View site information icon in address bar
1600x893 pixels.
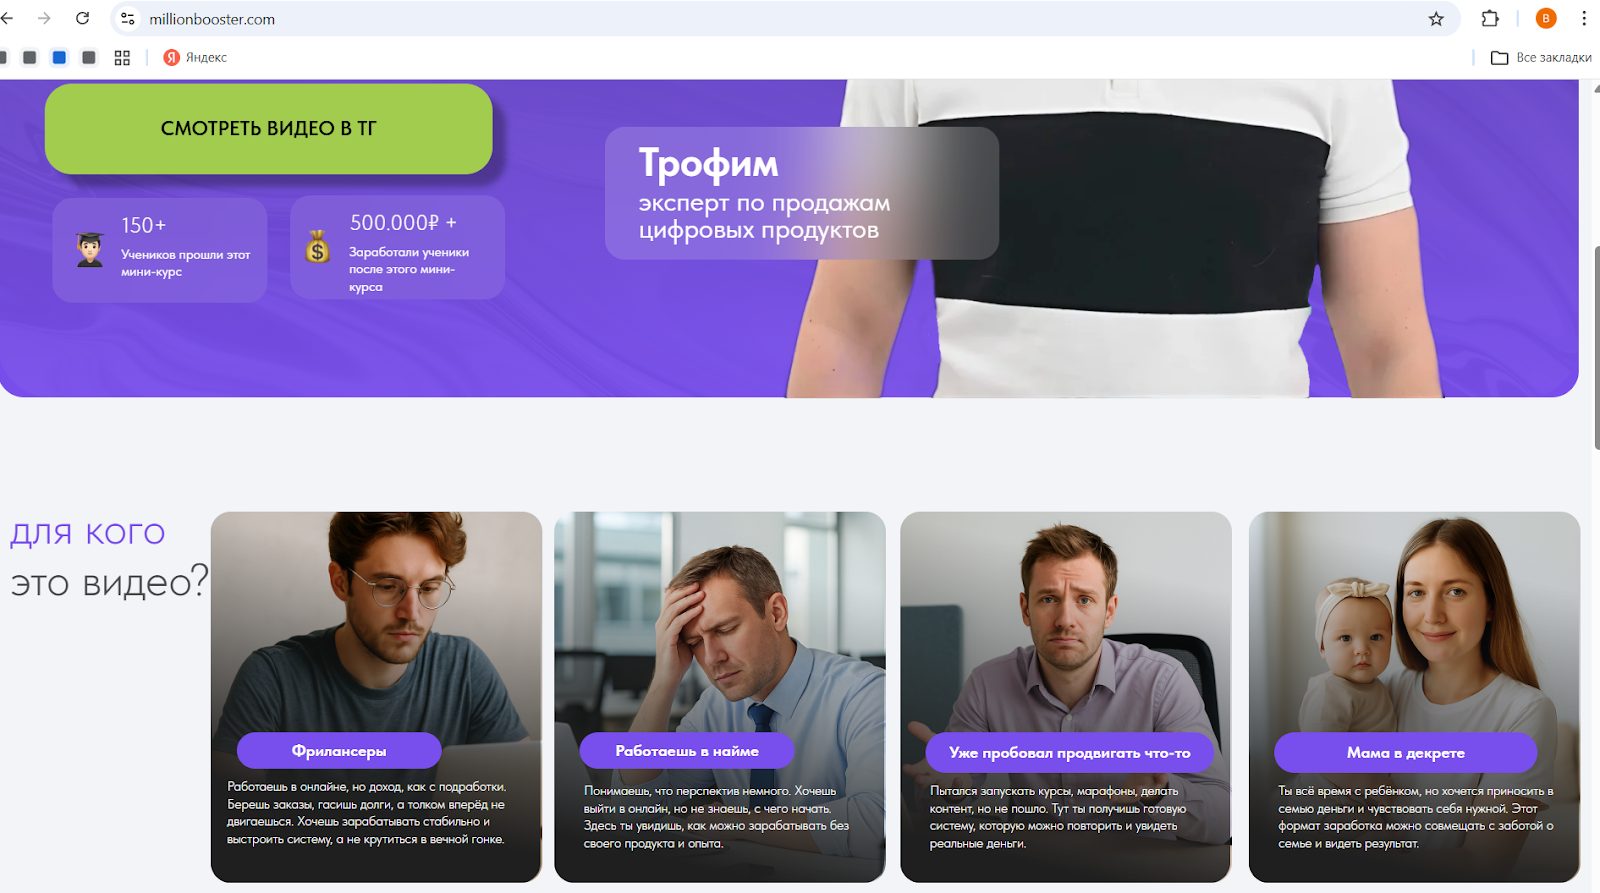[x=128, y=19]
